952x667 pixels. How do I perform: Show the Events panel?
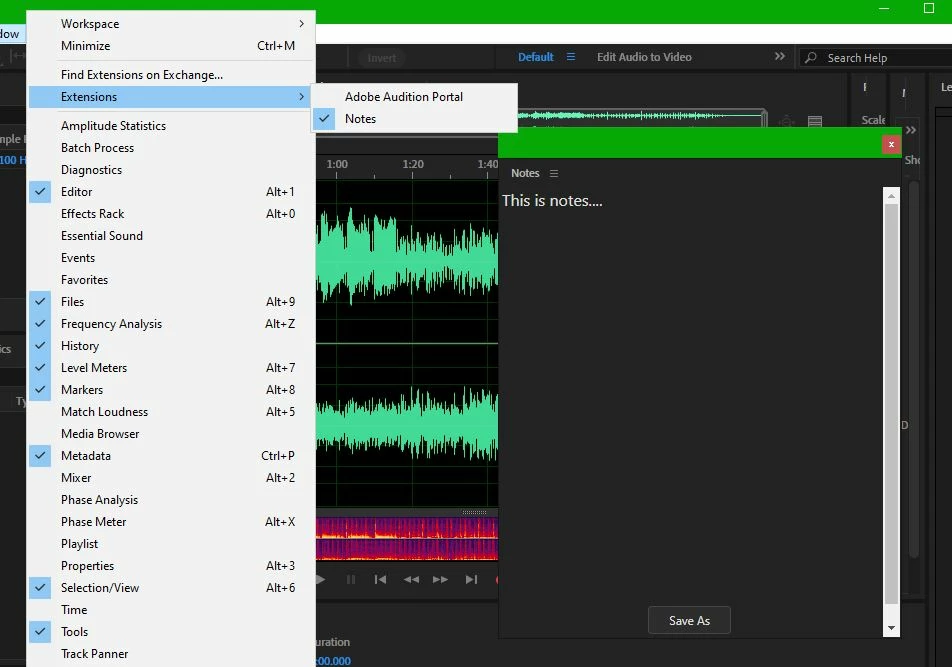172,258
